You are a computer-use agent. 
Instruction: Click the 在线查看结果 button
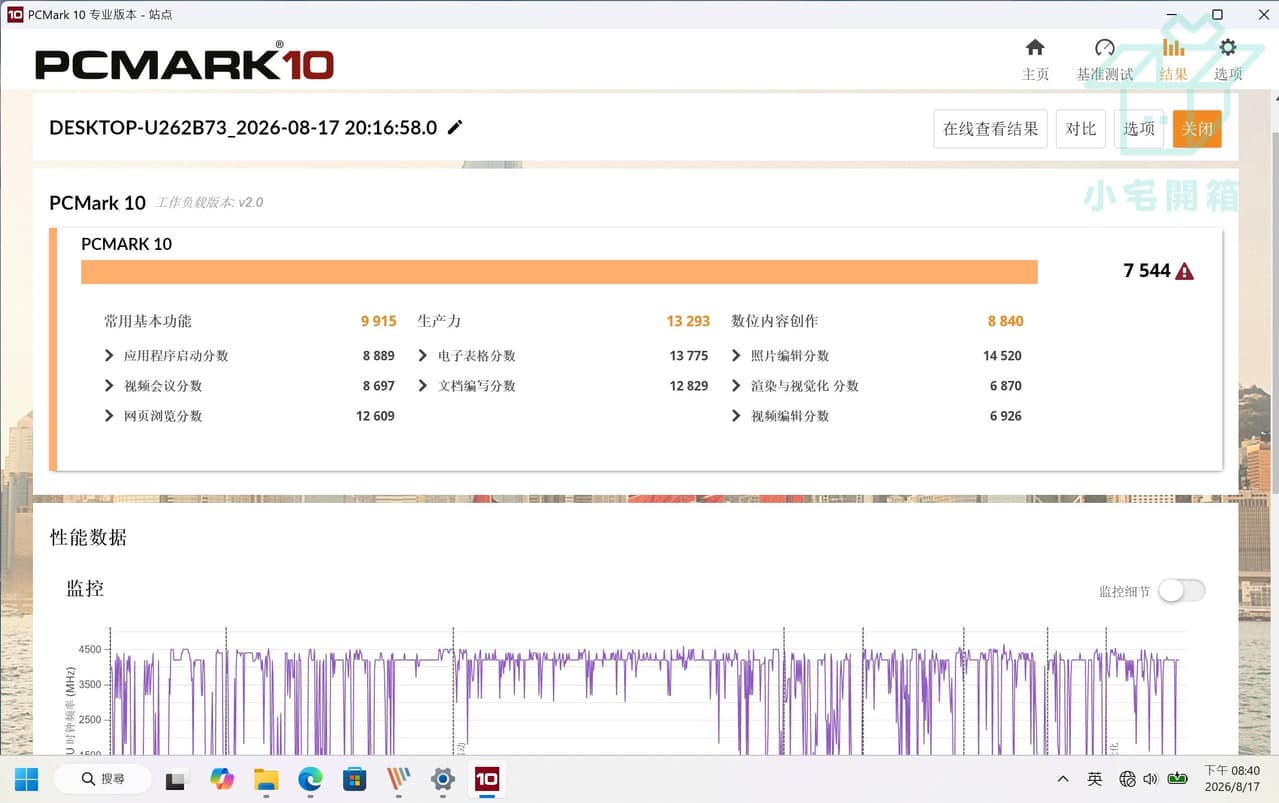[990, 129]
